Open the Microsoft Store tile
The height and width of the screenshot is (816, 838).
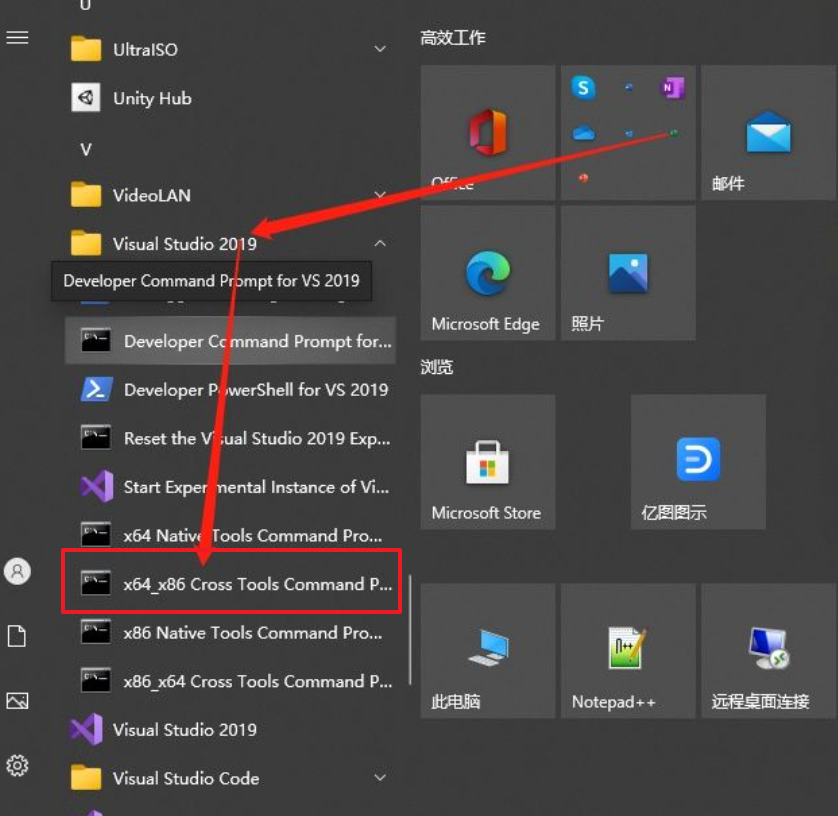point(487,462)
